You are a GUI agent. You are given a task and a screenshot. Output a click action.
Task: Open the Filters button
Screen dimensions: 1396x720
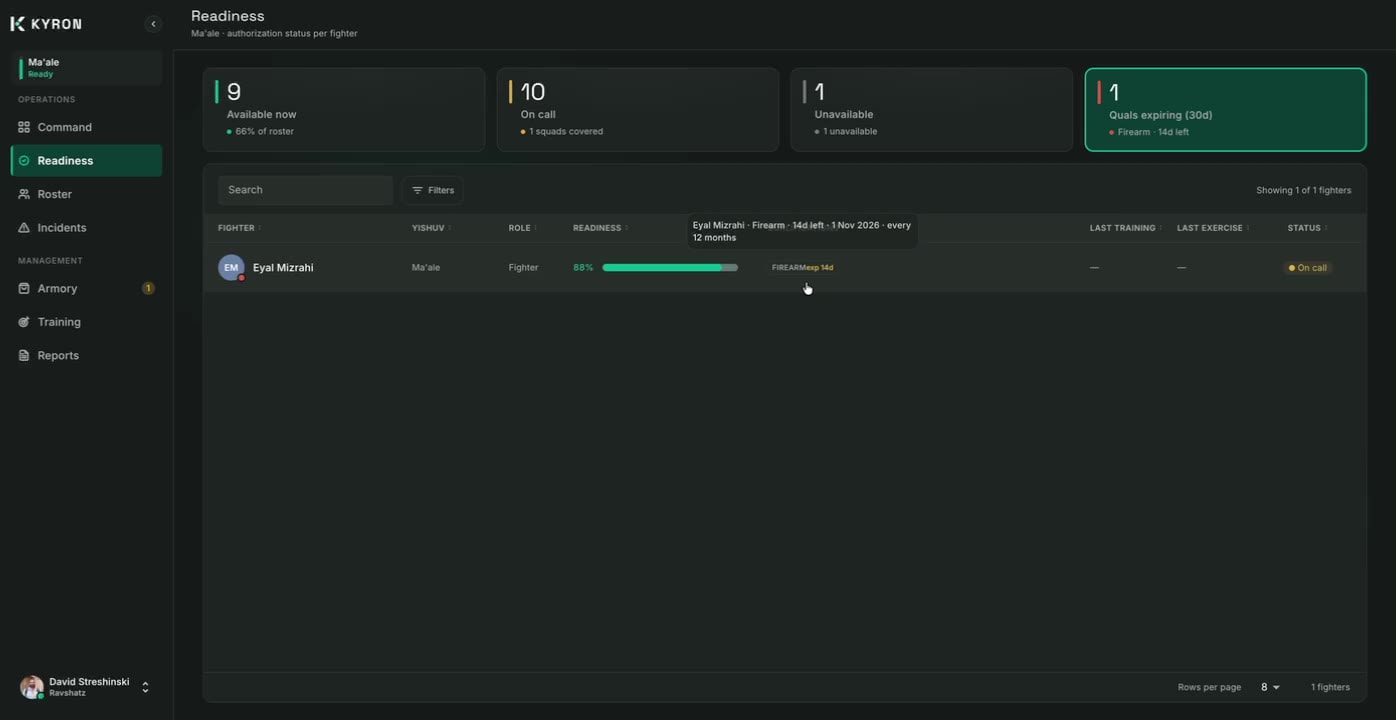point(432,190)
